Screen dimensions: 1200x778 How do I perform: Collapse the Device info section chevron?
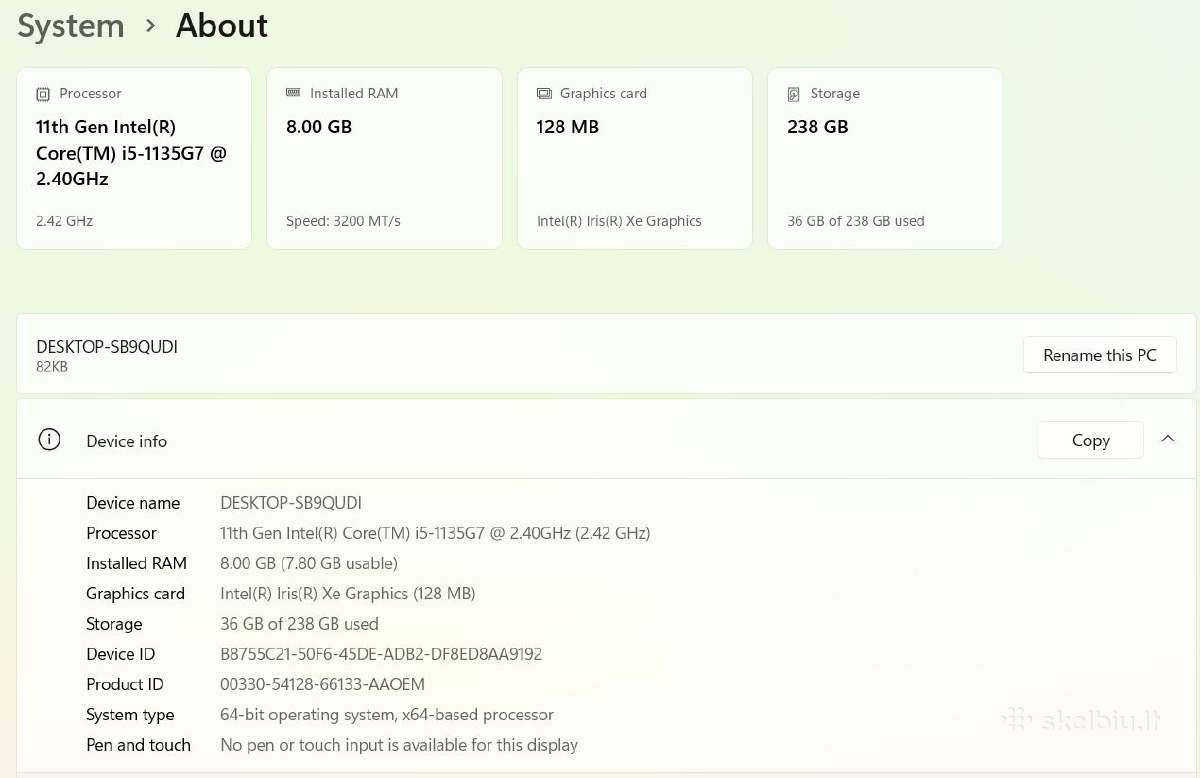(1167, 439)
